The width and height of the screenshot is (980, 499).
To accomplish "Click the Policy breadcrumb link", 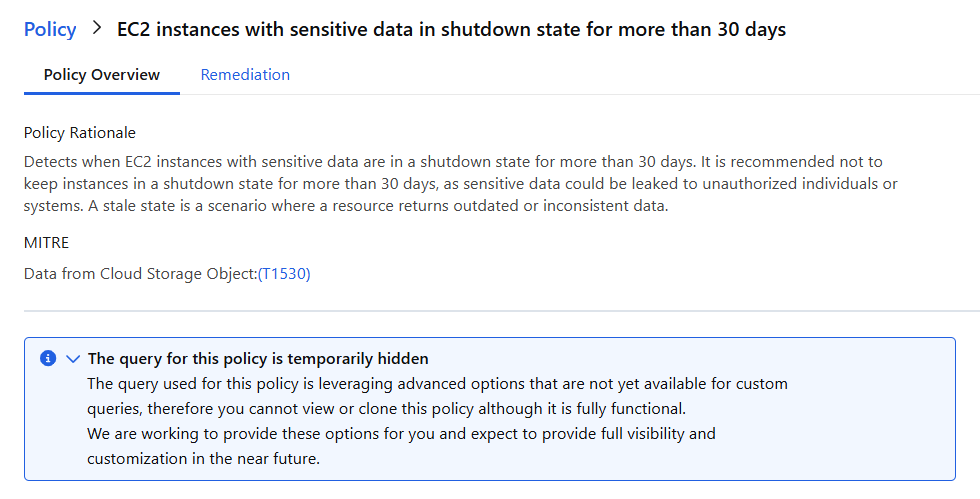I will [x=50, y=29].
